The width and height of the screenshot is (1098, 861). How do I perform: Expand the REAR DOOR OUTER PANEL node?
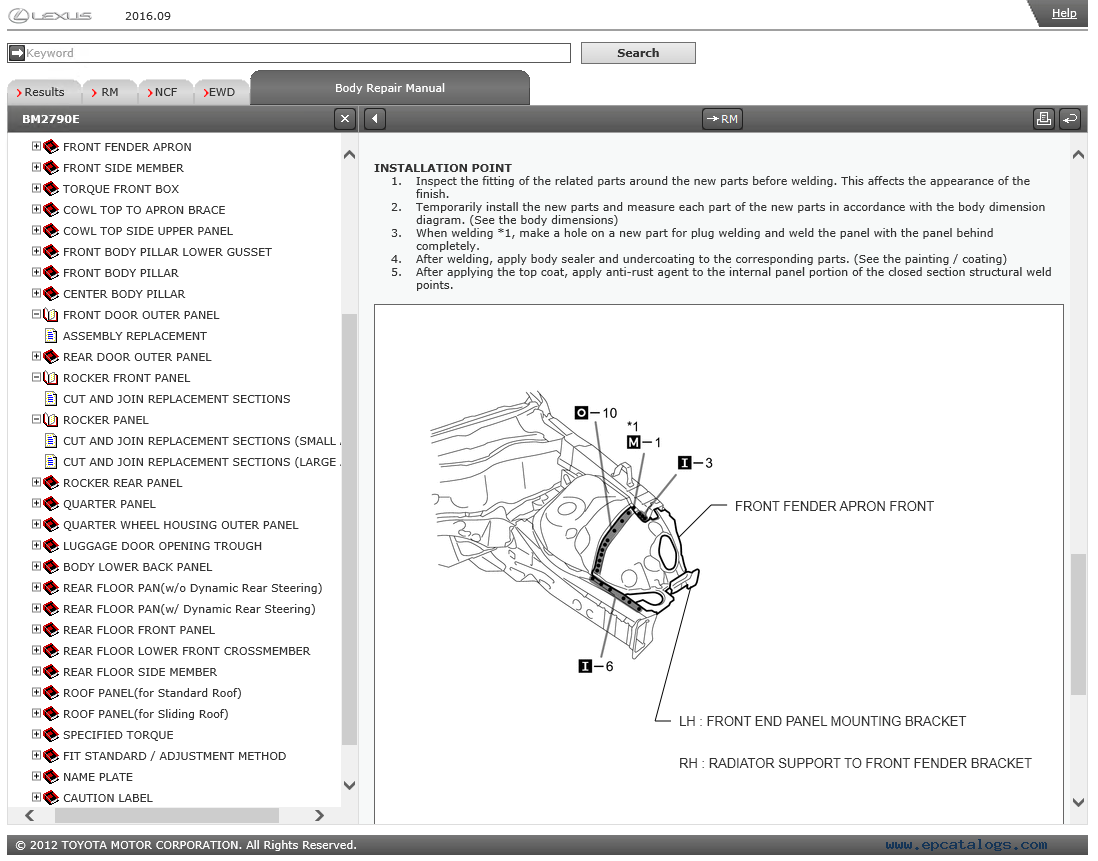point(36,356)
